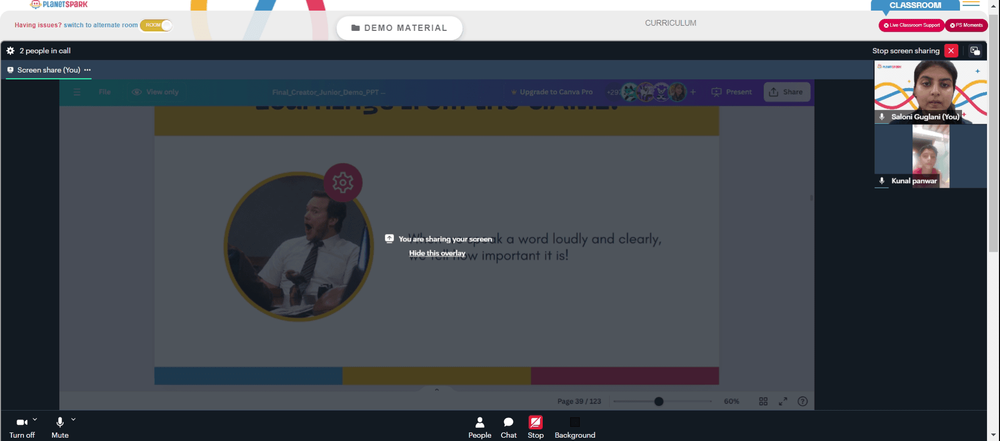Turn off the camera
Screen dimensions: 1000x441
(22, 428)
